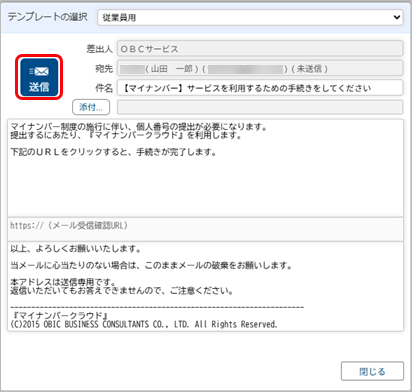Open the テンプレートの選択 dropdown showing 従業員用
Viewport: 412px width, 392px height.
coord(250,17)
